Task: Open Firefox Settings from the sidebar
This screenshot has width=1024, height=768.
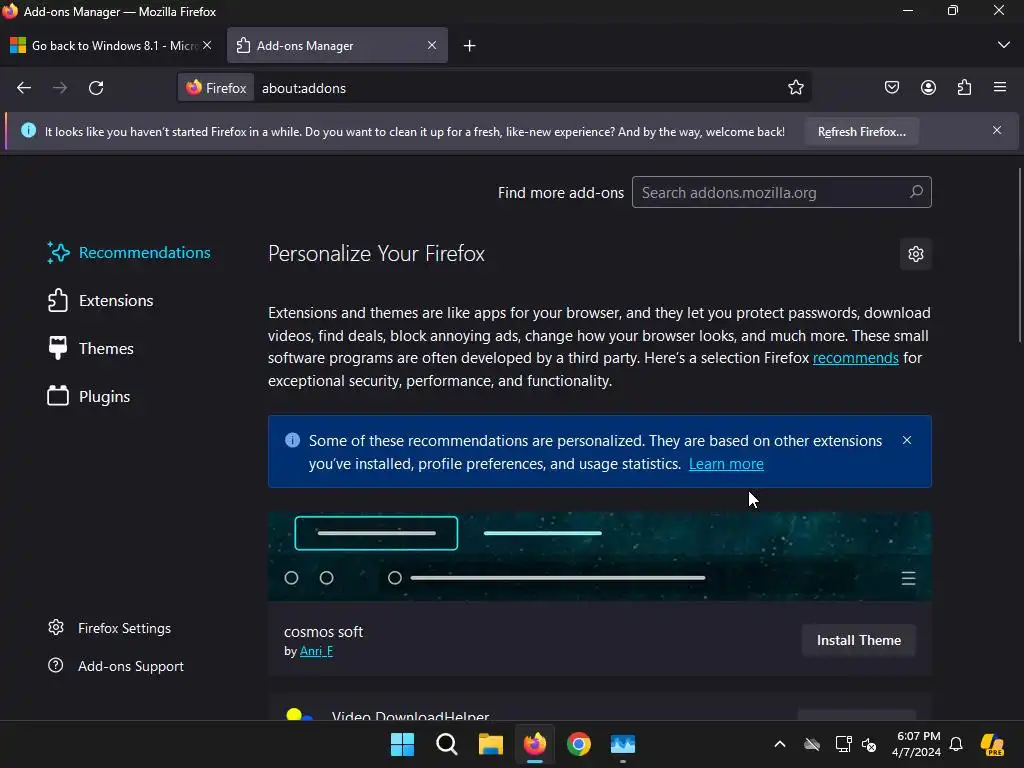Action: (x=110, y=628)
